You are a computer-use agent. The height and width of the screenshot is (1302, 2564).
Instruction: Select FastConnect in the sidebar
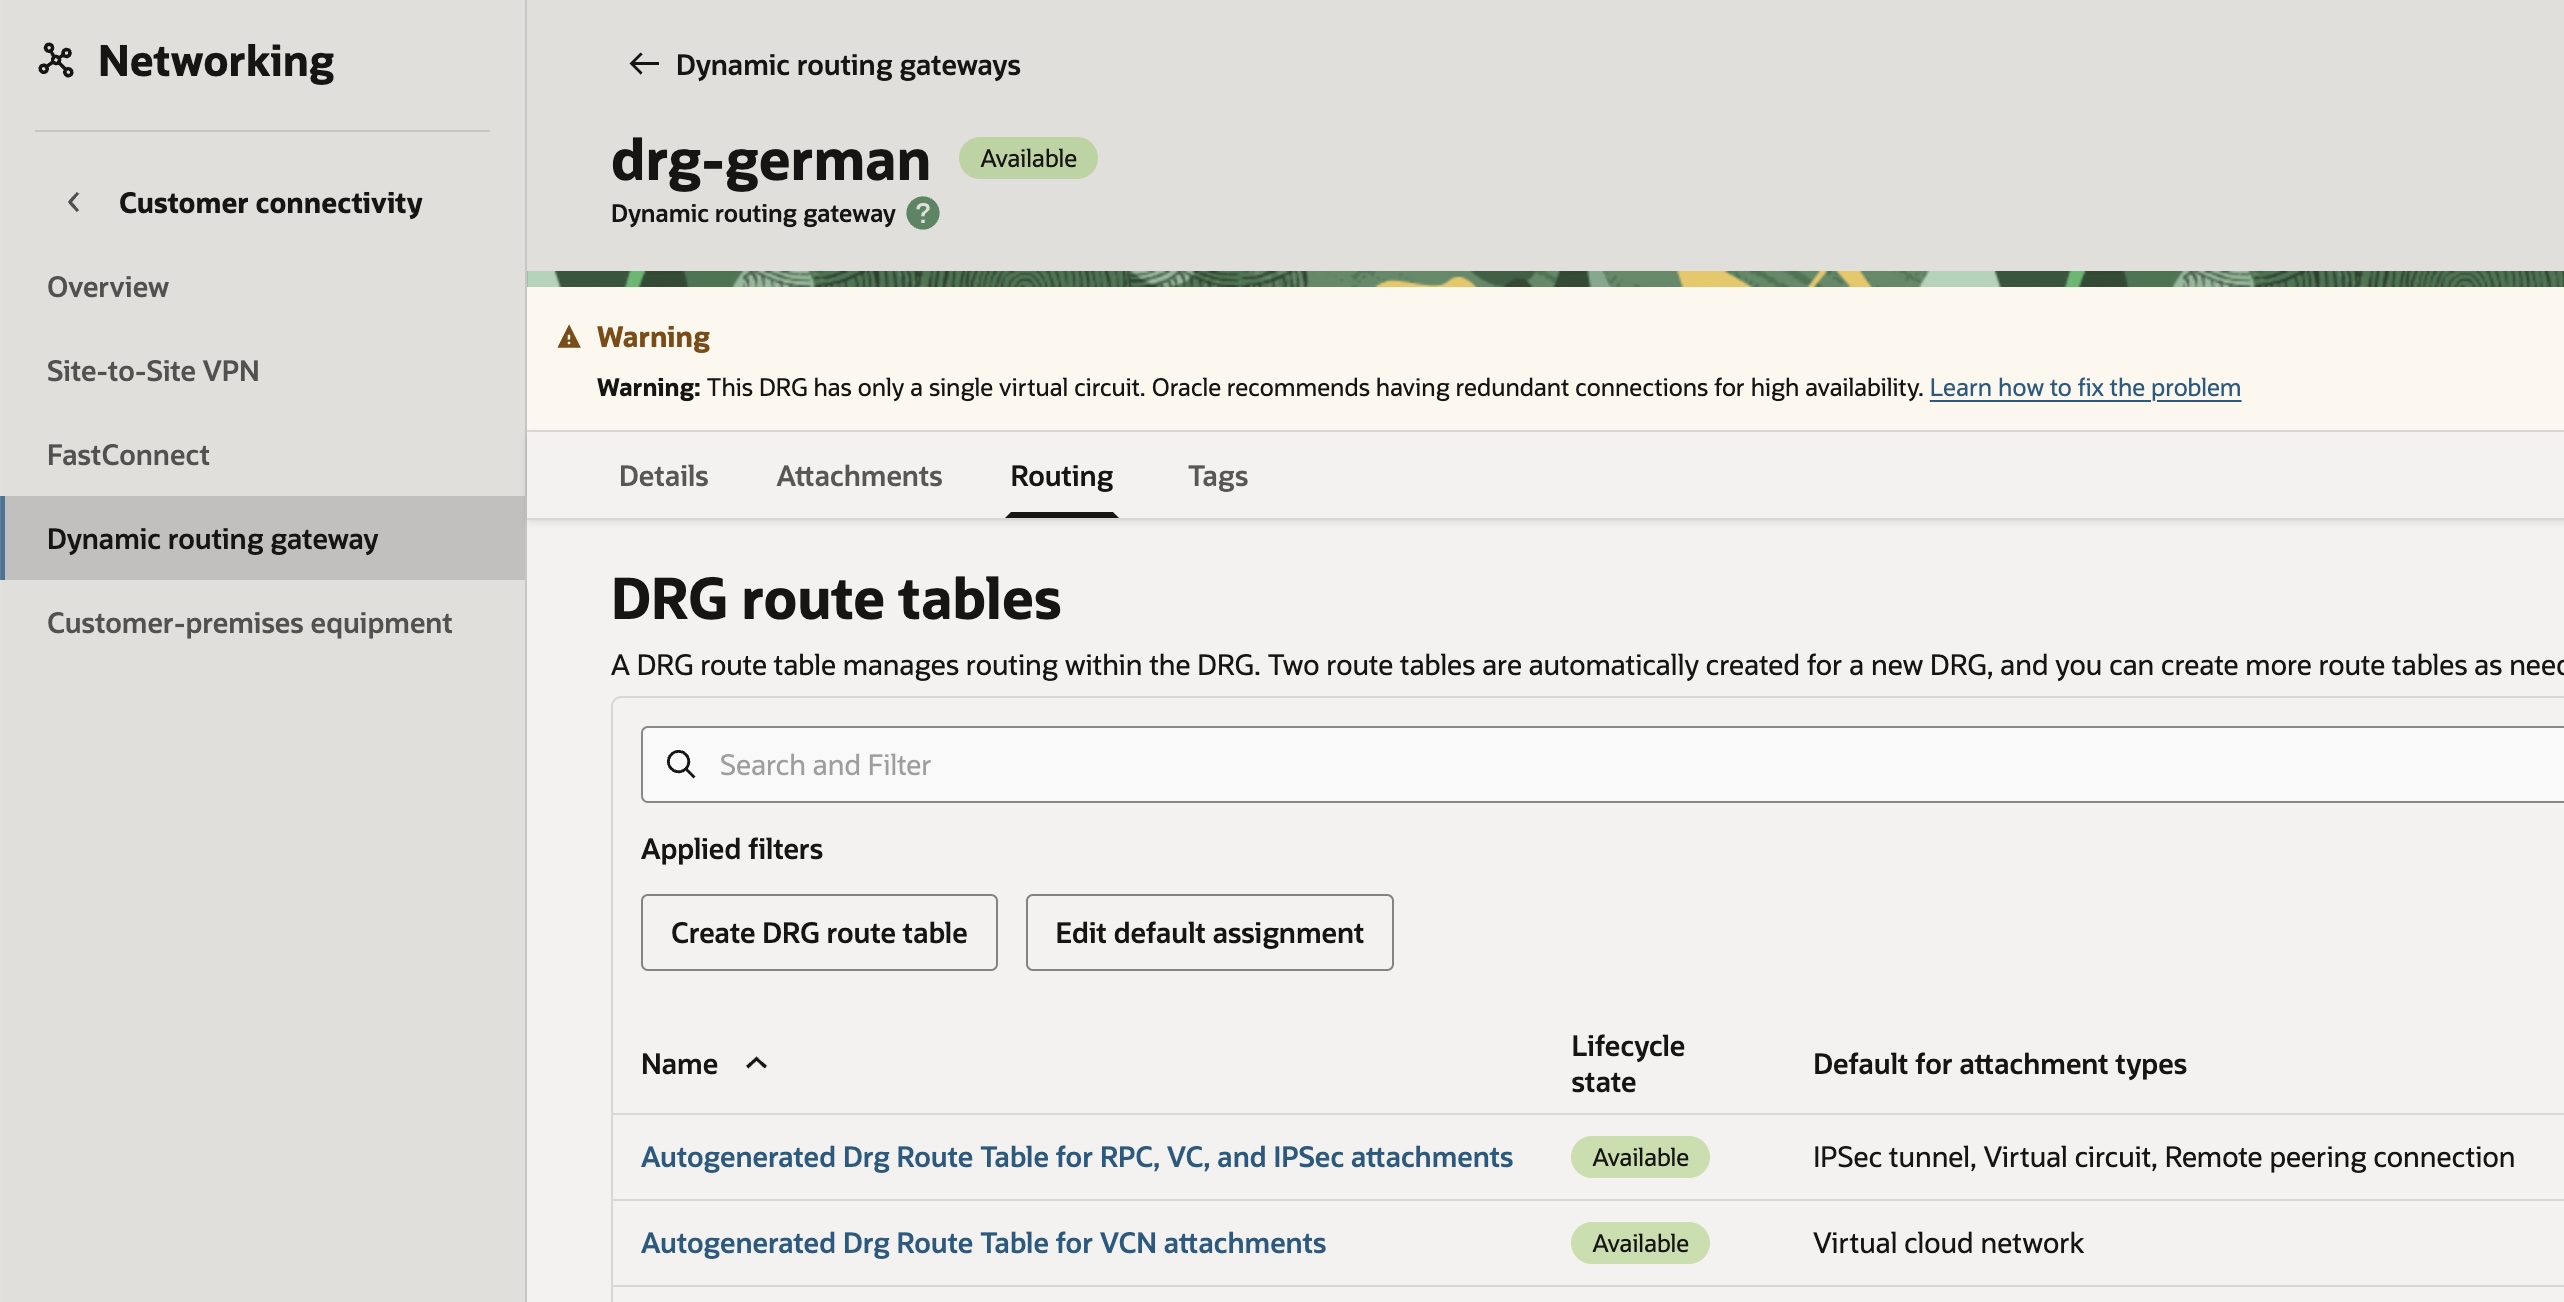coord(128,454)
